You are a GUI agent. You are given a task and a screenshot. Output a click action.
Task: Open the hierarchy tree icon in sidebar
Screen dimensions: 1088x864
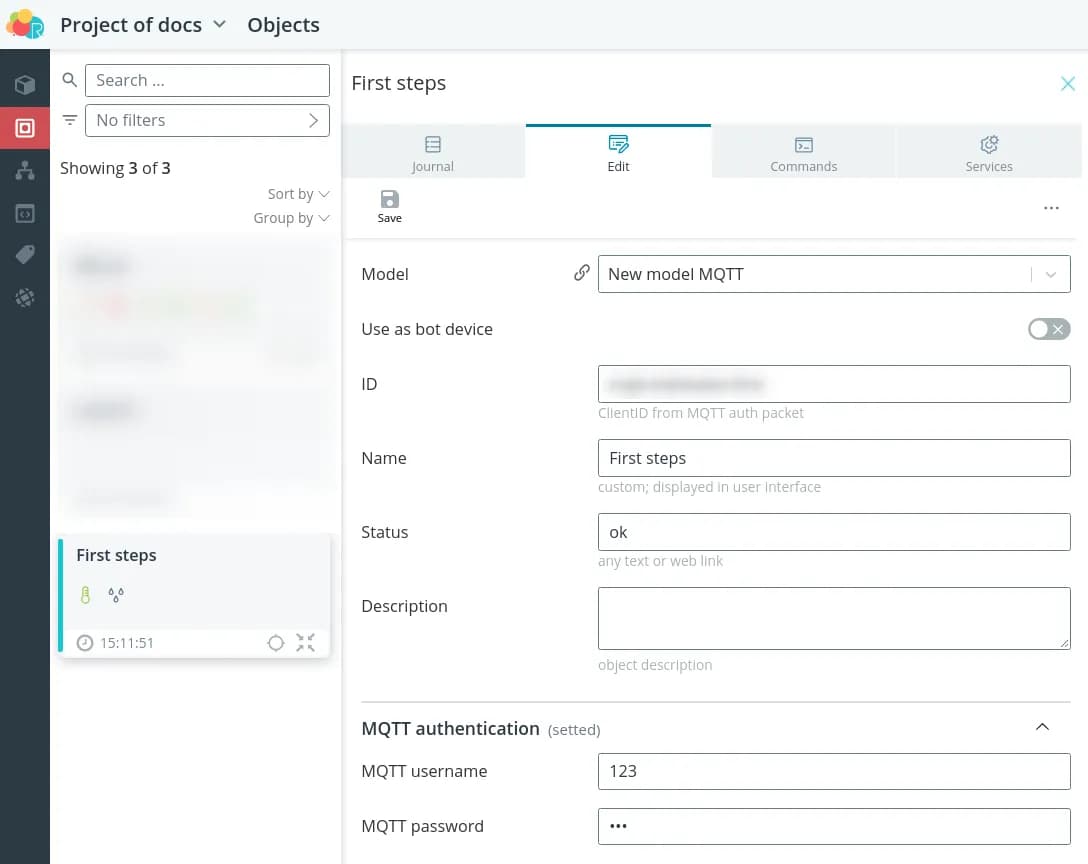point(25,171)
